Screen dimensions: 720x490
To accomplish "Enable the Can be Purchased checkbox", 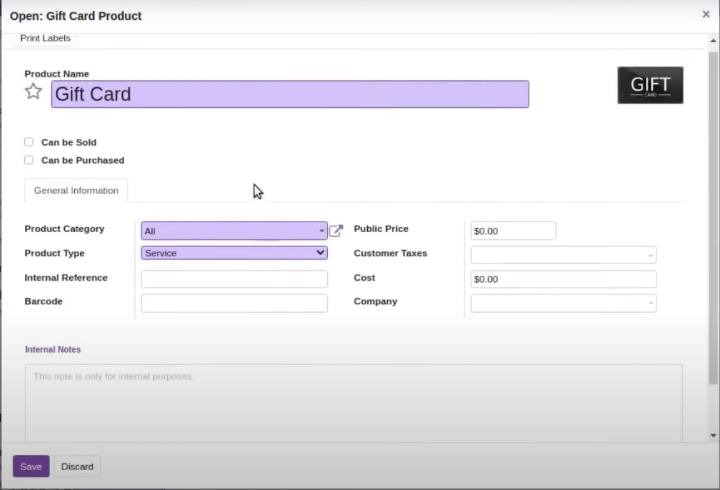I will pos(29,160).
